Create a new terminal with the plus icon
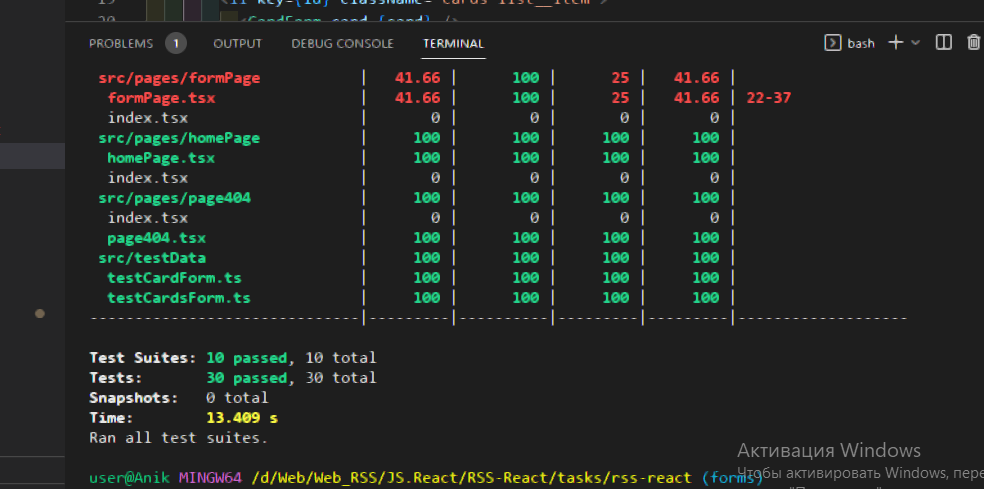The height and width of the screenshot is (489, 984). pyautogui.click(x=896, y=43)
